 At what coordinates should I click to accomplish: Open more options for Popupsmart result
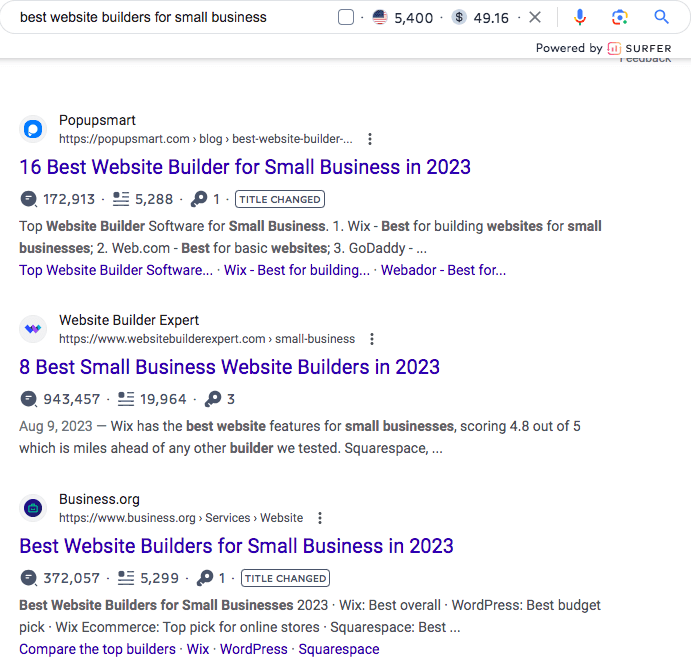[370, 139]
